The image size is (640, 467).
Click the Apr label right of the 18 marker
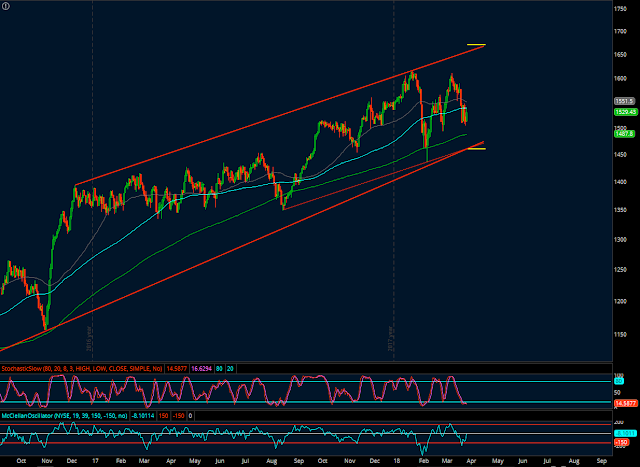tap(471, 461)
